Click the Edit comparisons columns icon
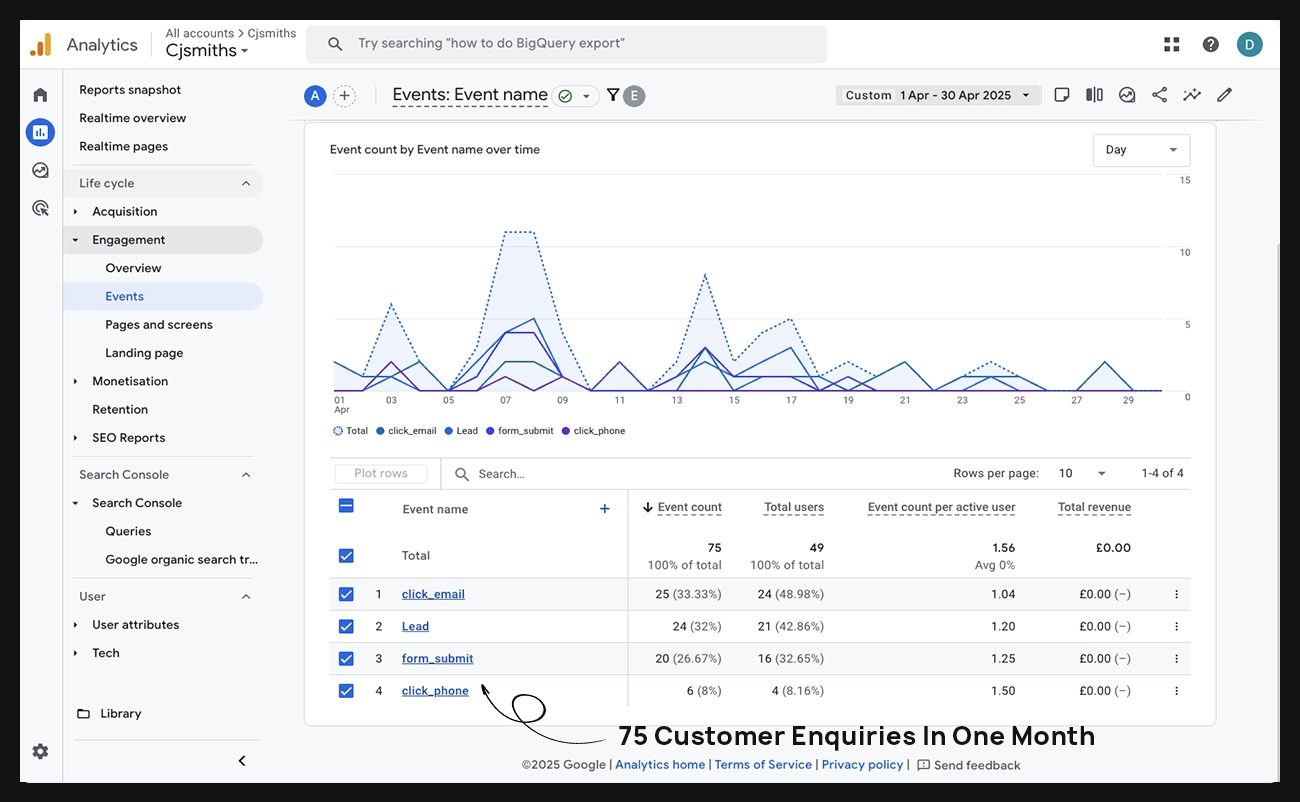Screen dimensions: 1300x802 [x=1095, y=95]
